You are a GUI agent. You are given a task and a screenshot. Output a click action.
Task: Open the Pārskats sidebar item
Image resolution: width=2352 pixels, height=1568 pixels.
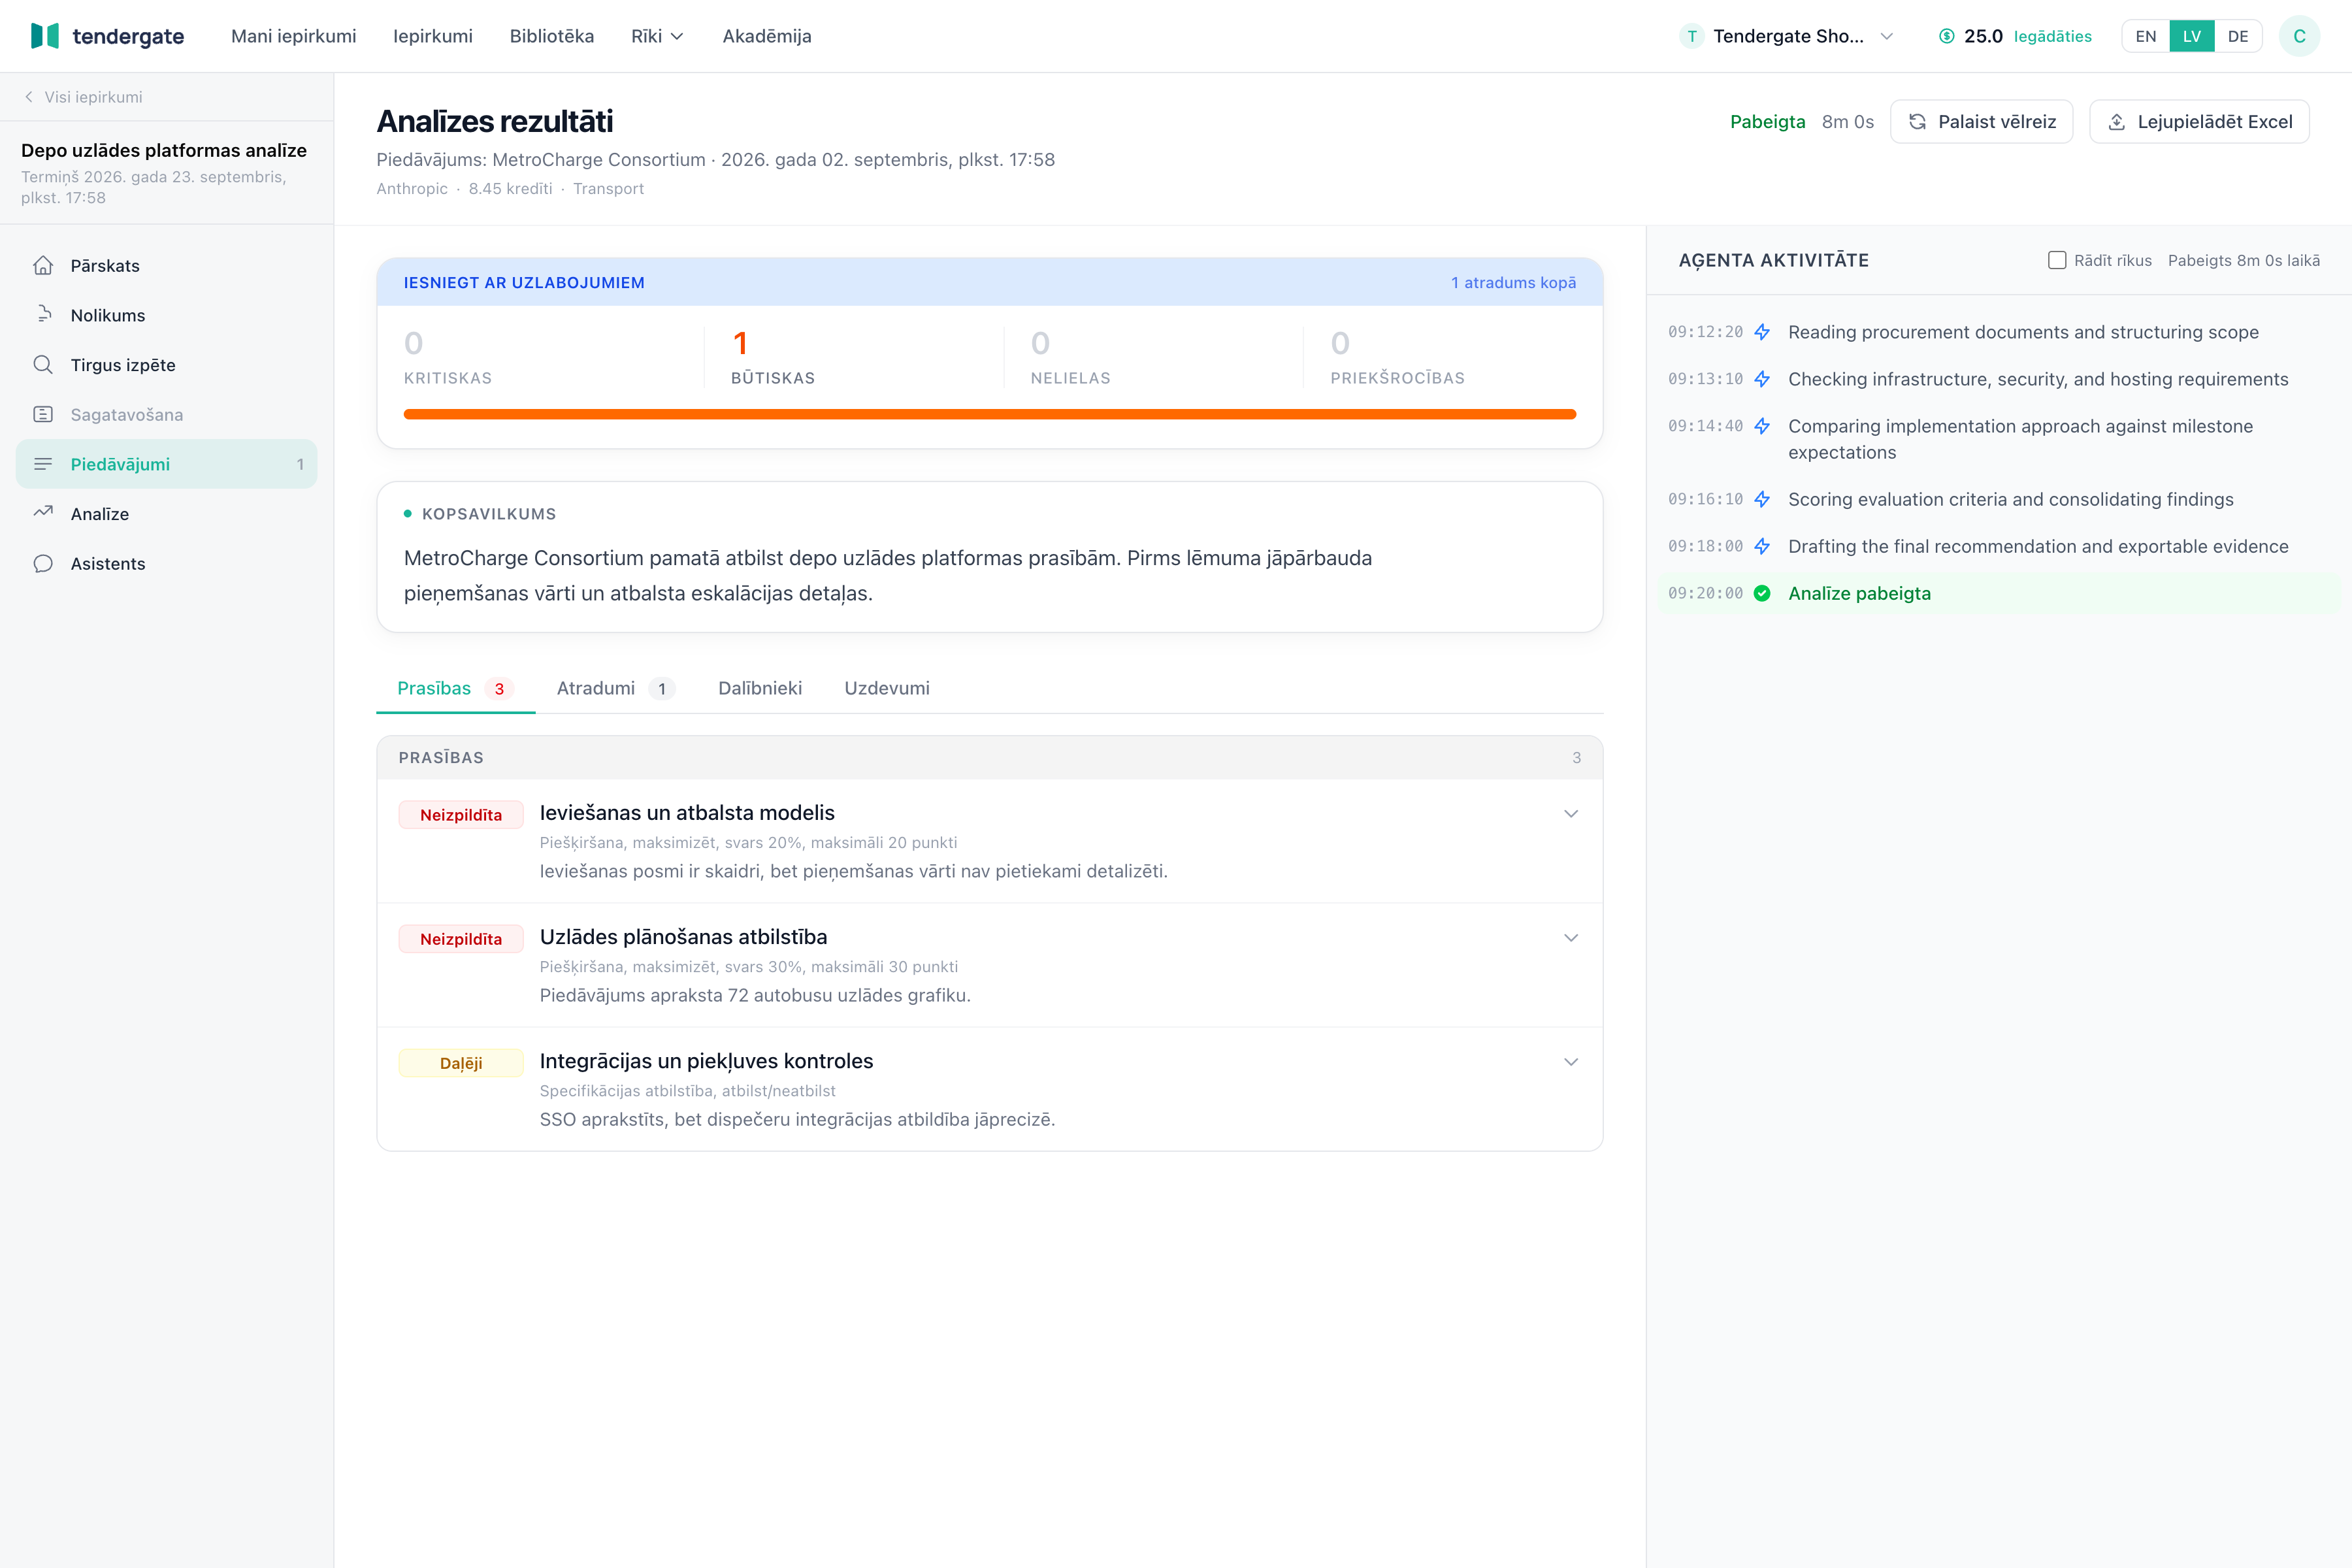(x=167, y=265)
